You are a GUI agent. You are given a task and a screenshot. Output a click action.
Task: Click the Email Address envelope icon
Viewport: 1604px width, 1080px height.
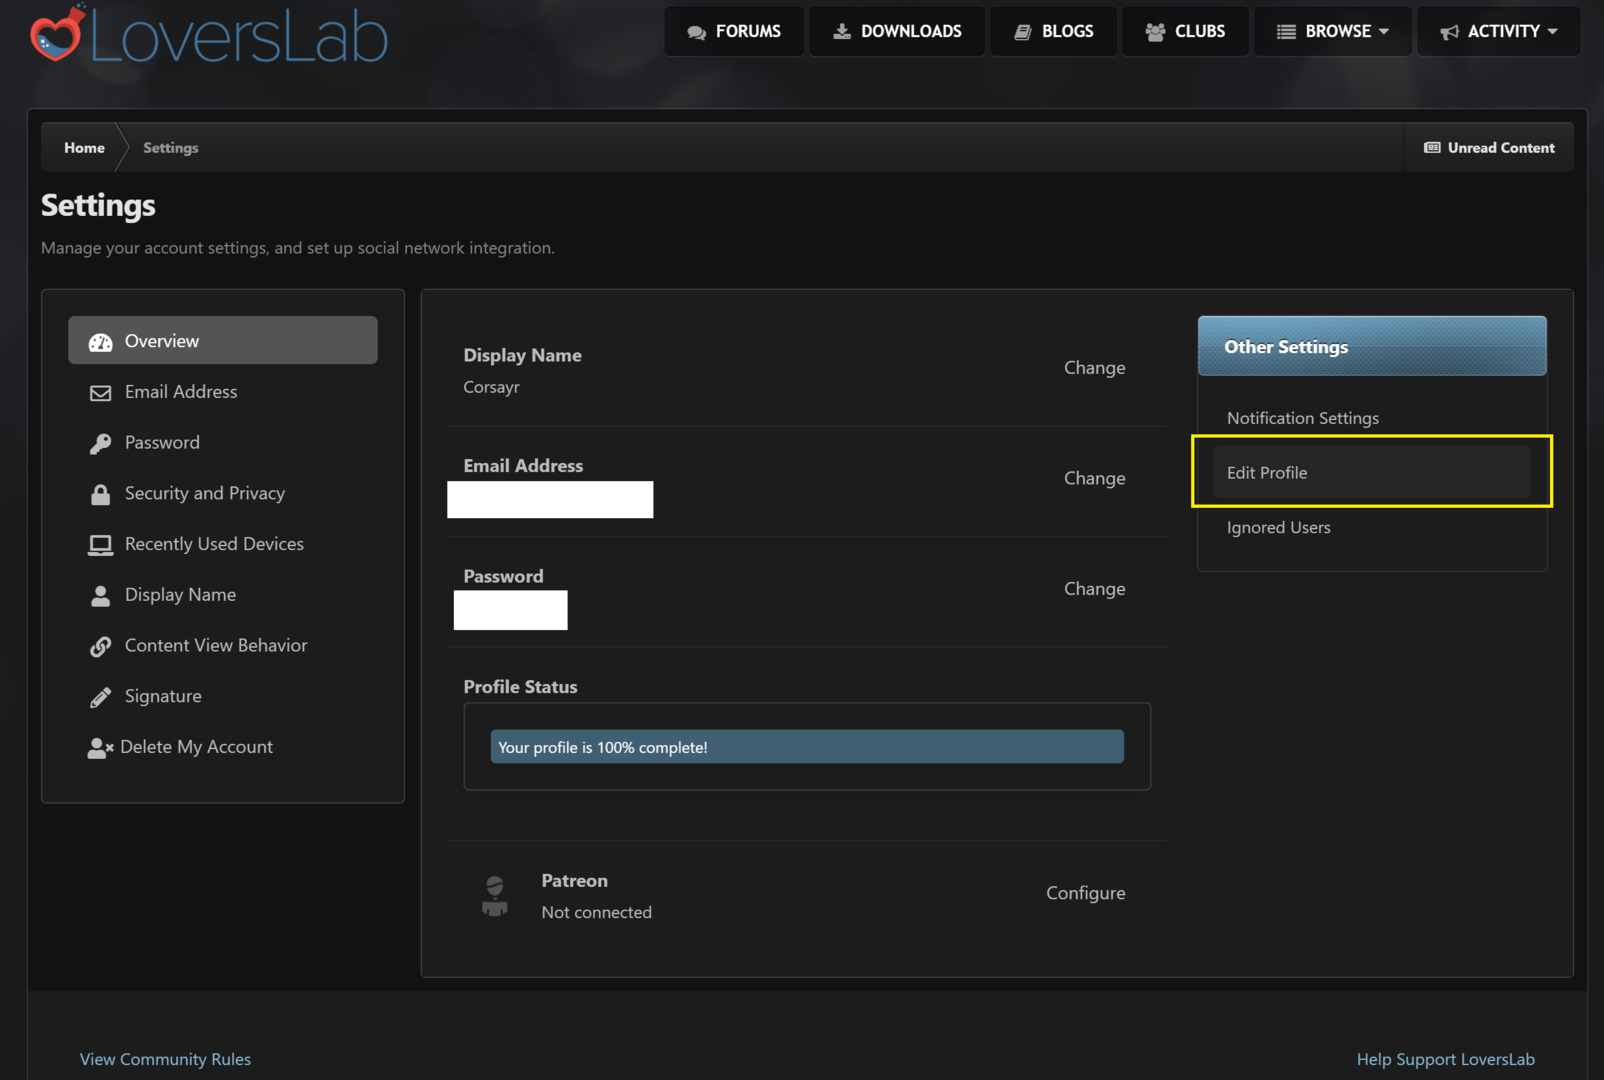point(101,393)
